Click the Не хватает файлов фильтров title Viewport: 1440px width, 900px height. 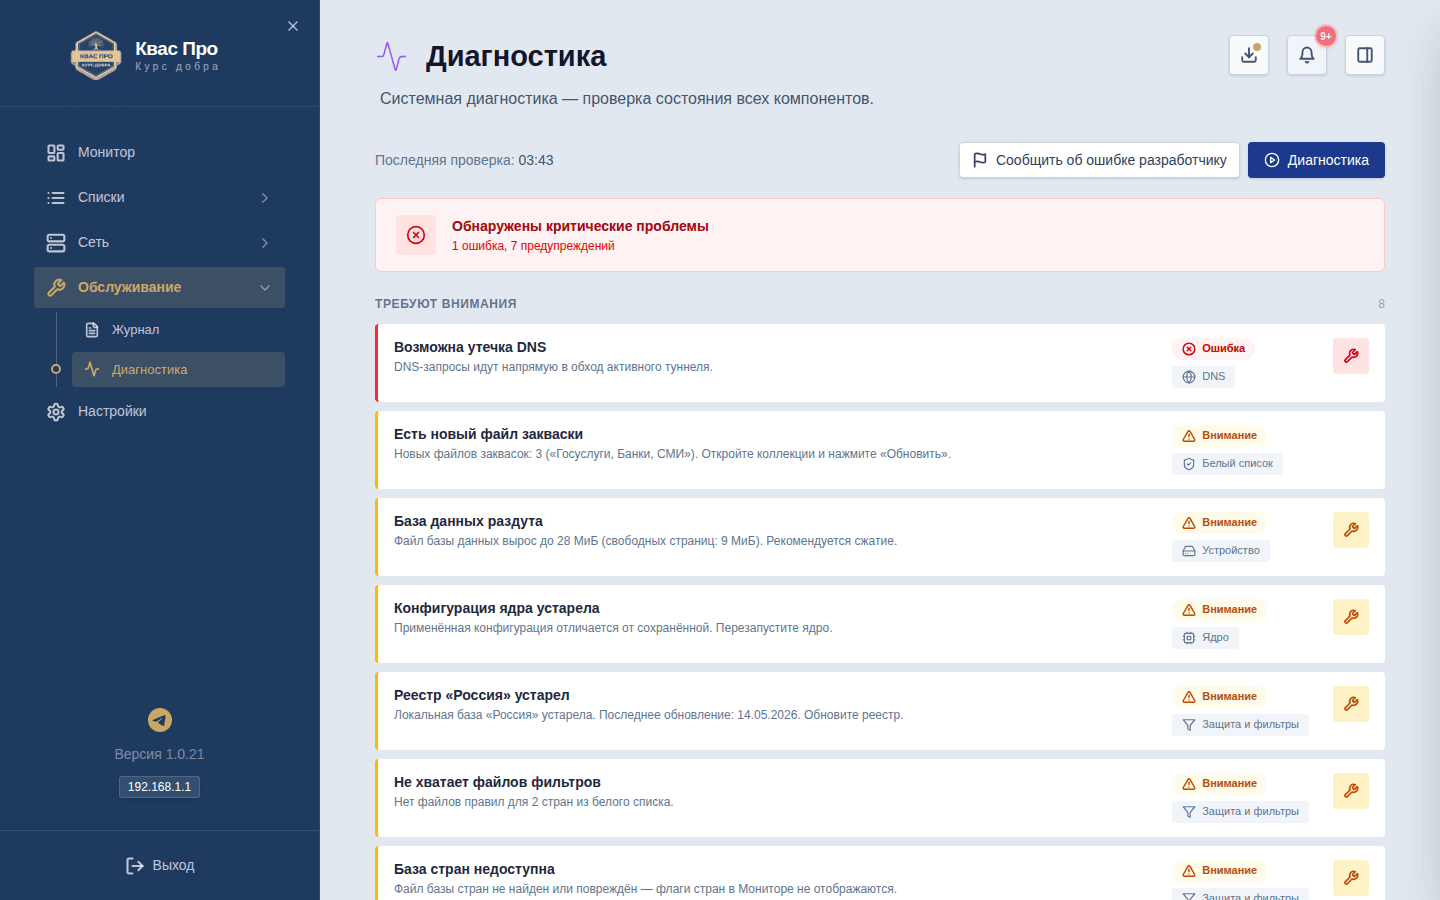[x=497, y=782]
